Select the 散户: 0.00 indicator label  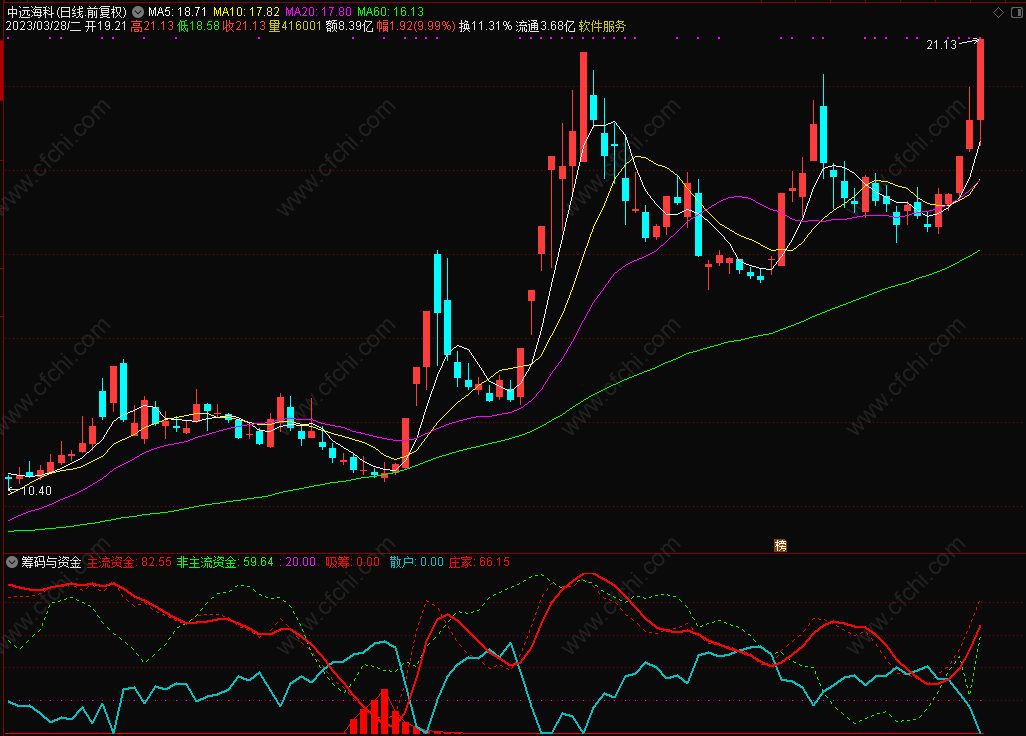tap(417, 562)
